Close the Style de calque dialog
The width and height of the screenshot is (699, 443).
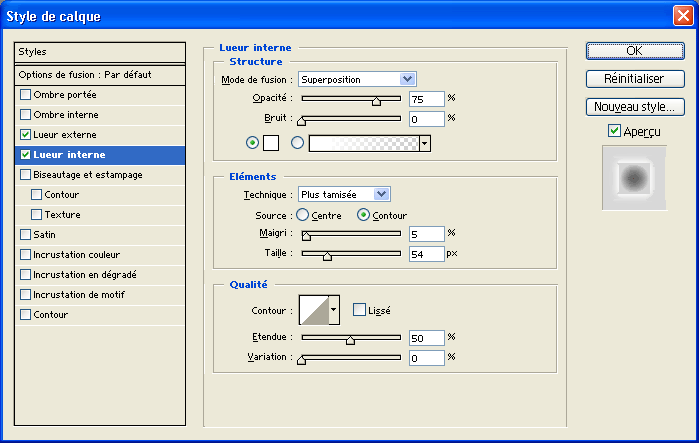pos(683,16)
